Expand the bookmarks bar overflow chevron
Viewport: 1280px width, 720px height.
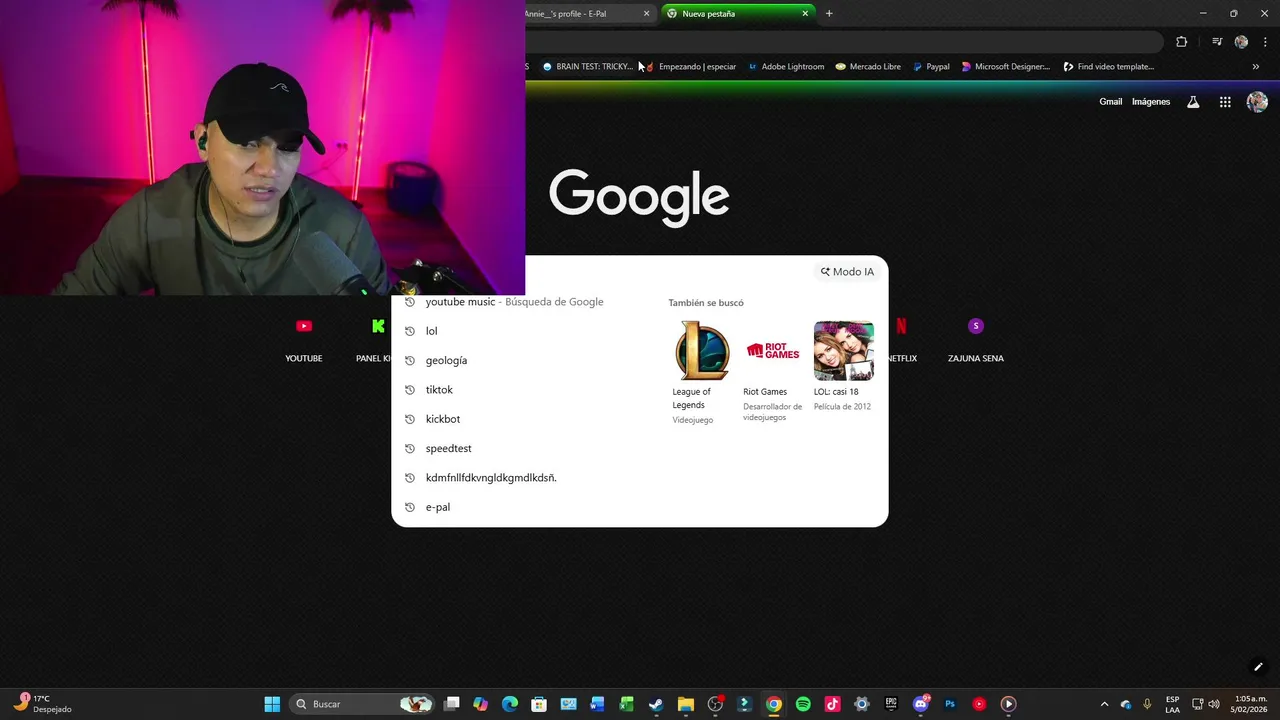(x=1256, y=67)
